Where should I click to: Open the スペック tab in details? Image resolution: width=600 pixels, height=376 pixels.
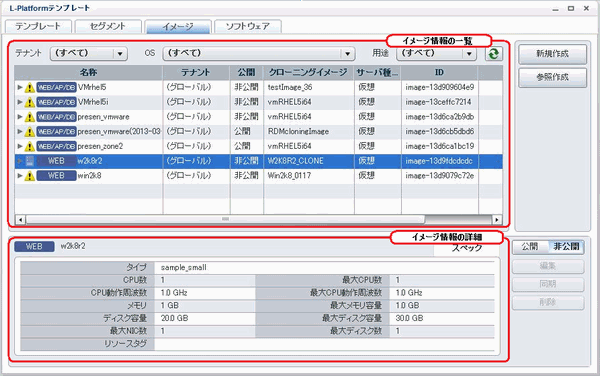click(466, 248)
